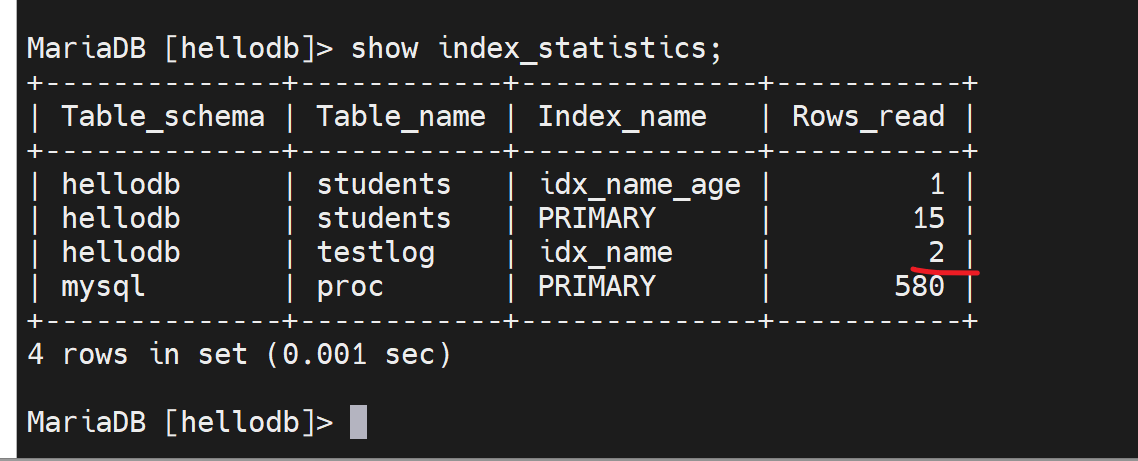Image resolution: width=1138 pixels, height=461 pixels.
Task: Click the Table_name column header
Action: [x=401, y=117]
